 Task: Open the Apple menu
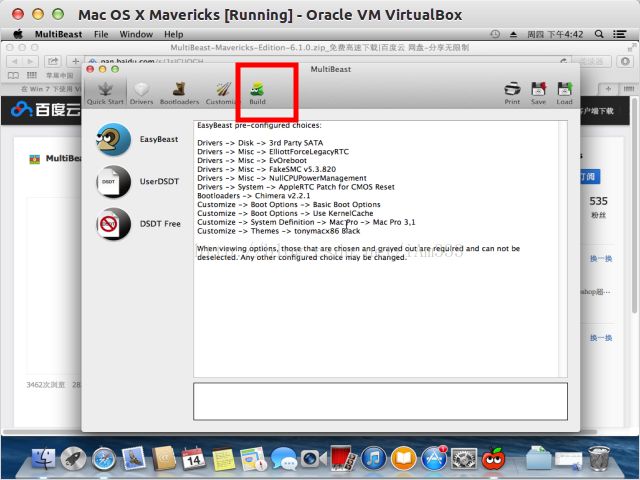click(x=18, y=34)
